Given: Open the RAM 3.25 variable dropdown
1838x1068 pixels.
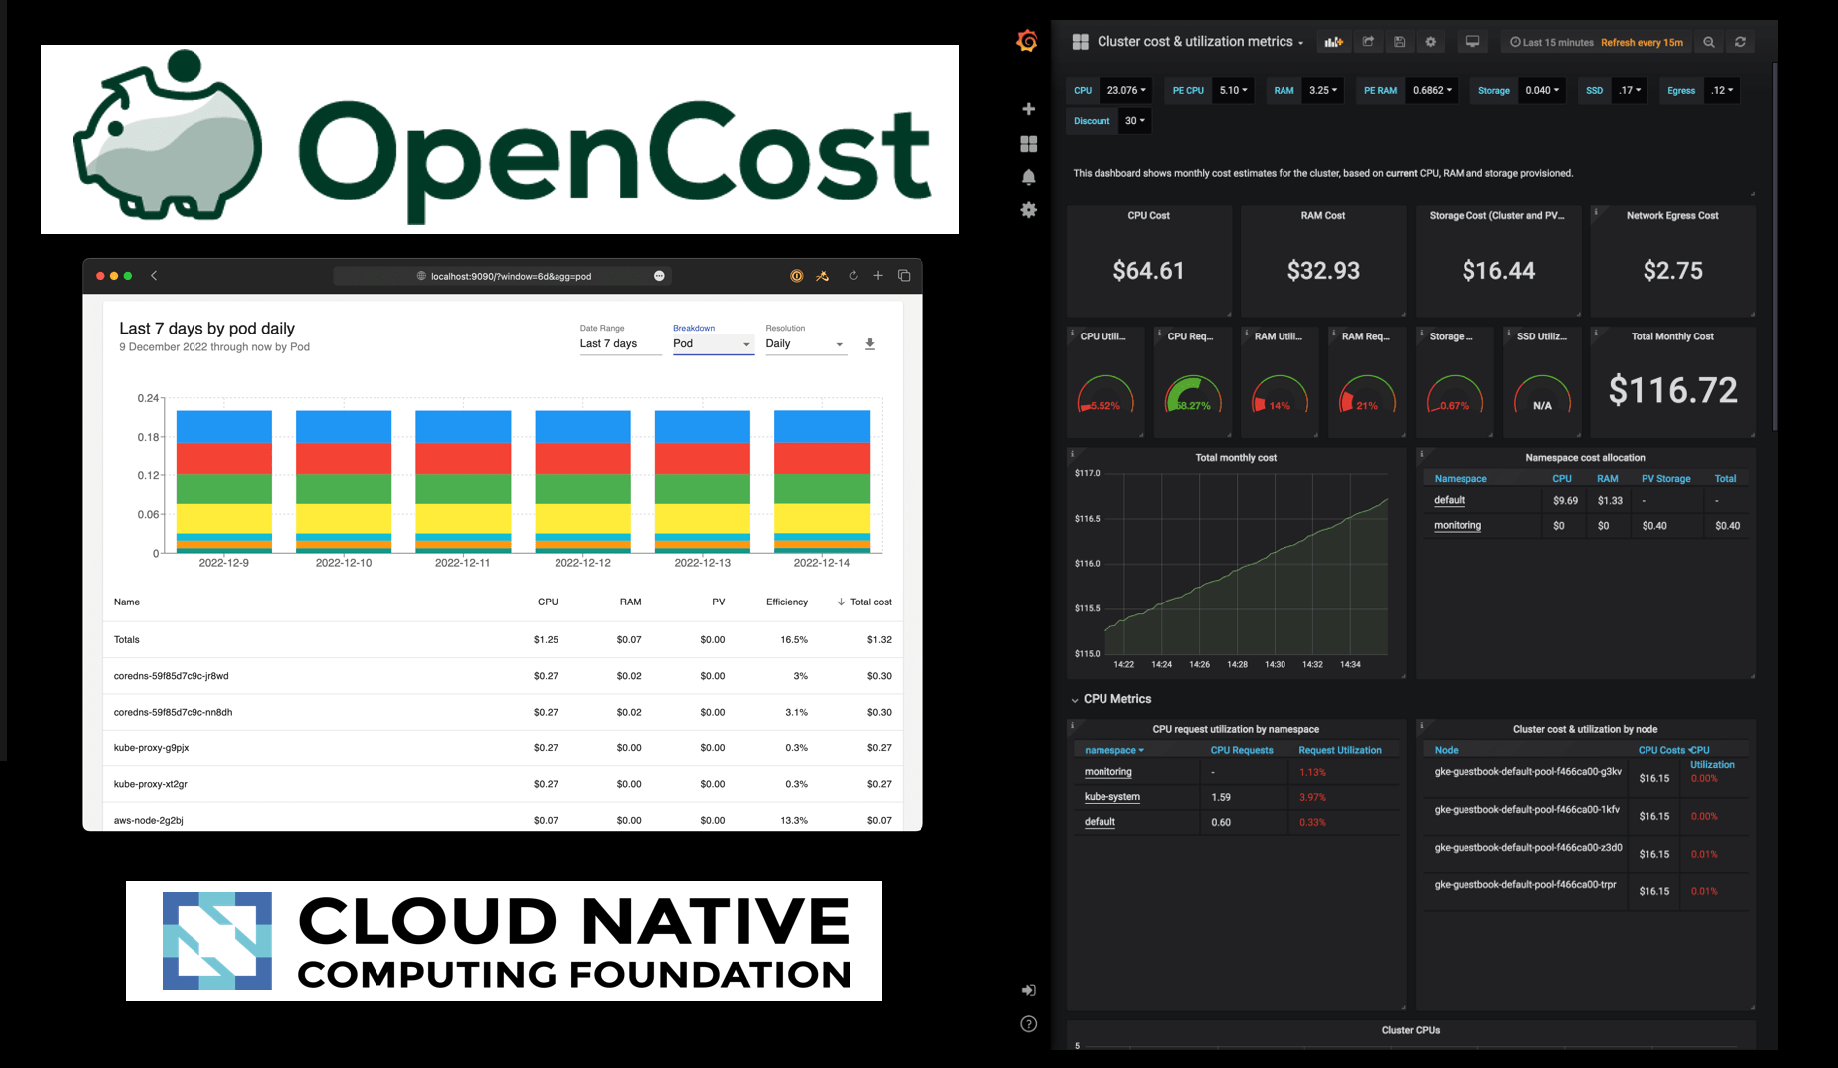Looking at the screenshot, I should (1322, 91).
